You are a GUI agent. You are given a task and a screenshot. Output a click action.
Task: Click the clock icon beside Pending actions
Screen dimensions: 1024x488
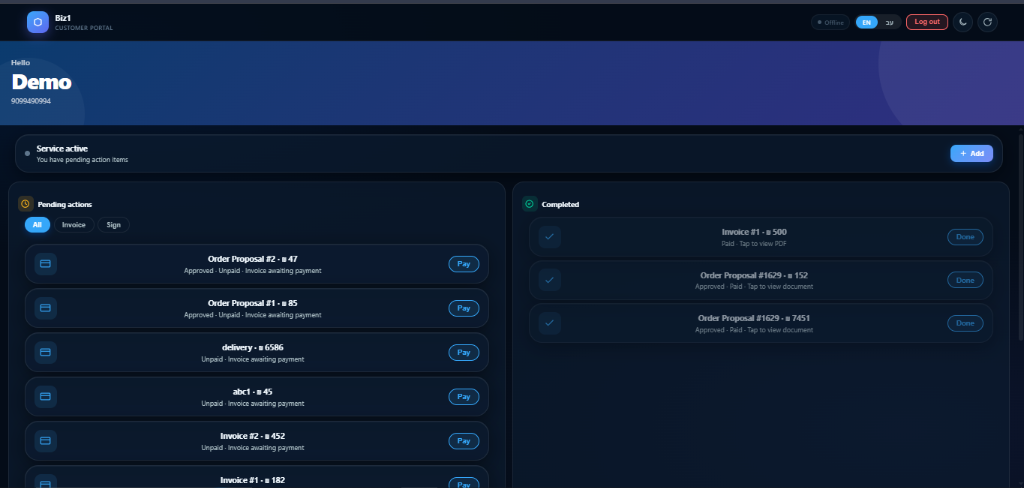[25, 204]
